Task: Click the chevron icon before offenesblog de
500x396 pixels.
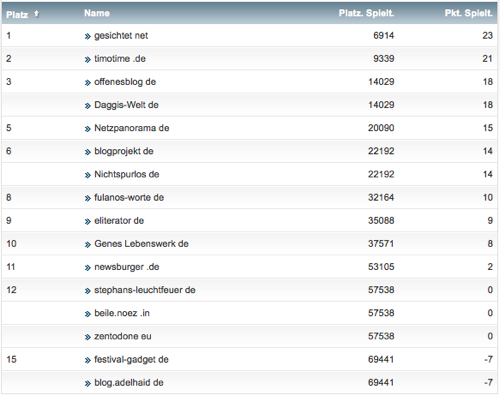Action: tap(88, 83)
